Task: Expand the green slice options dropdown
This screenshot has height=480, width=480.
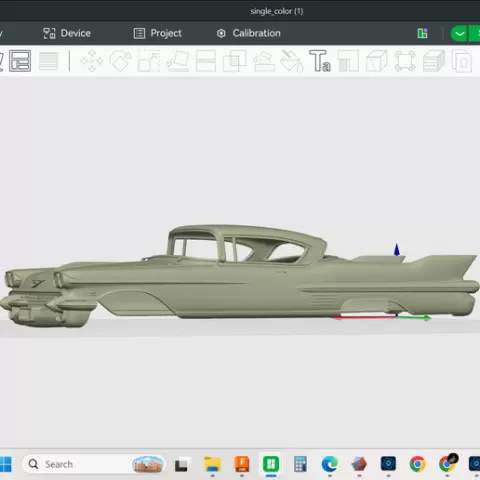Action: tap(459, 33)
